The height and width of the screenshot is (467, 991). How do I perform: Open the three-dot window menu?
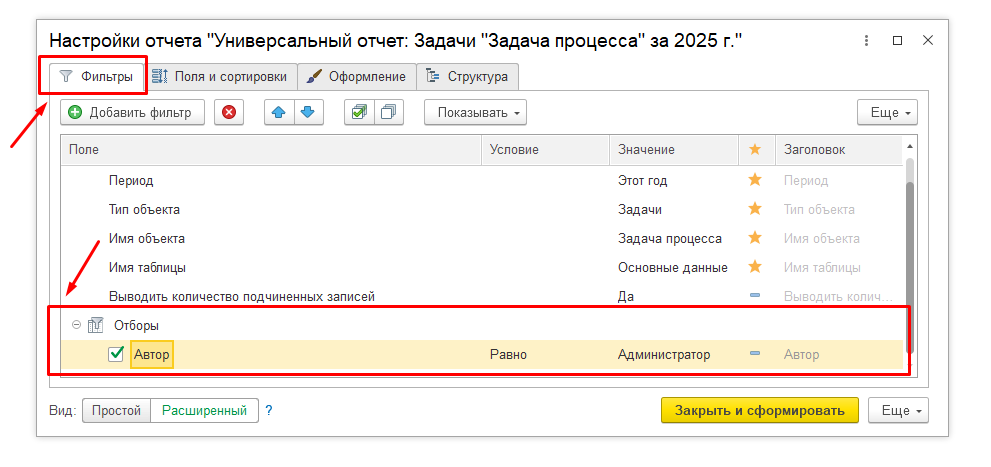866,41
